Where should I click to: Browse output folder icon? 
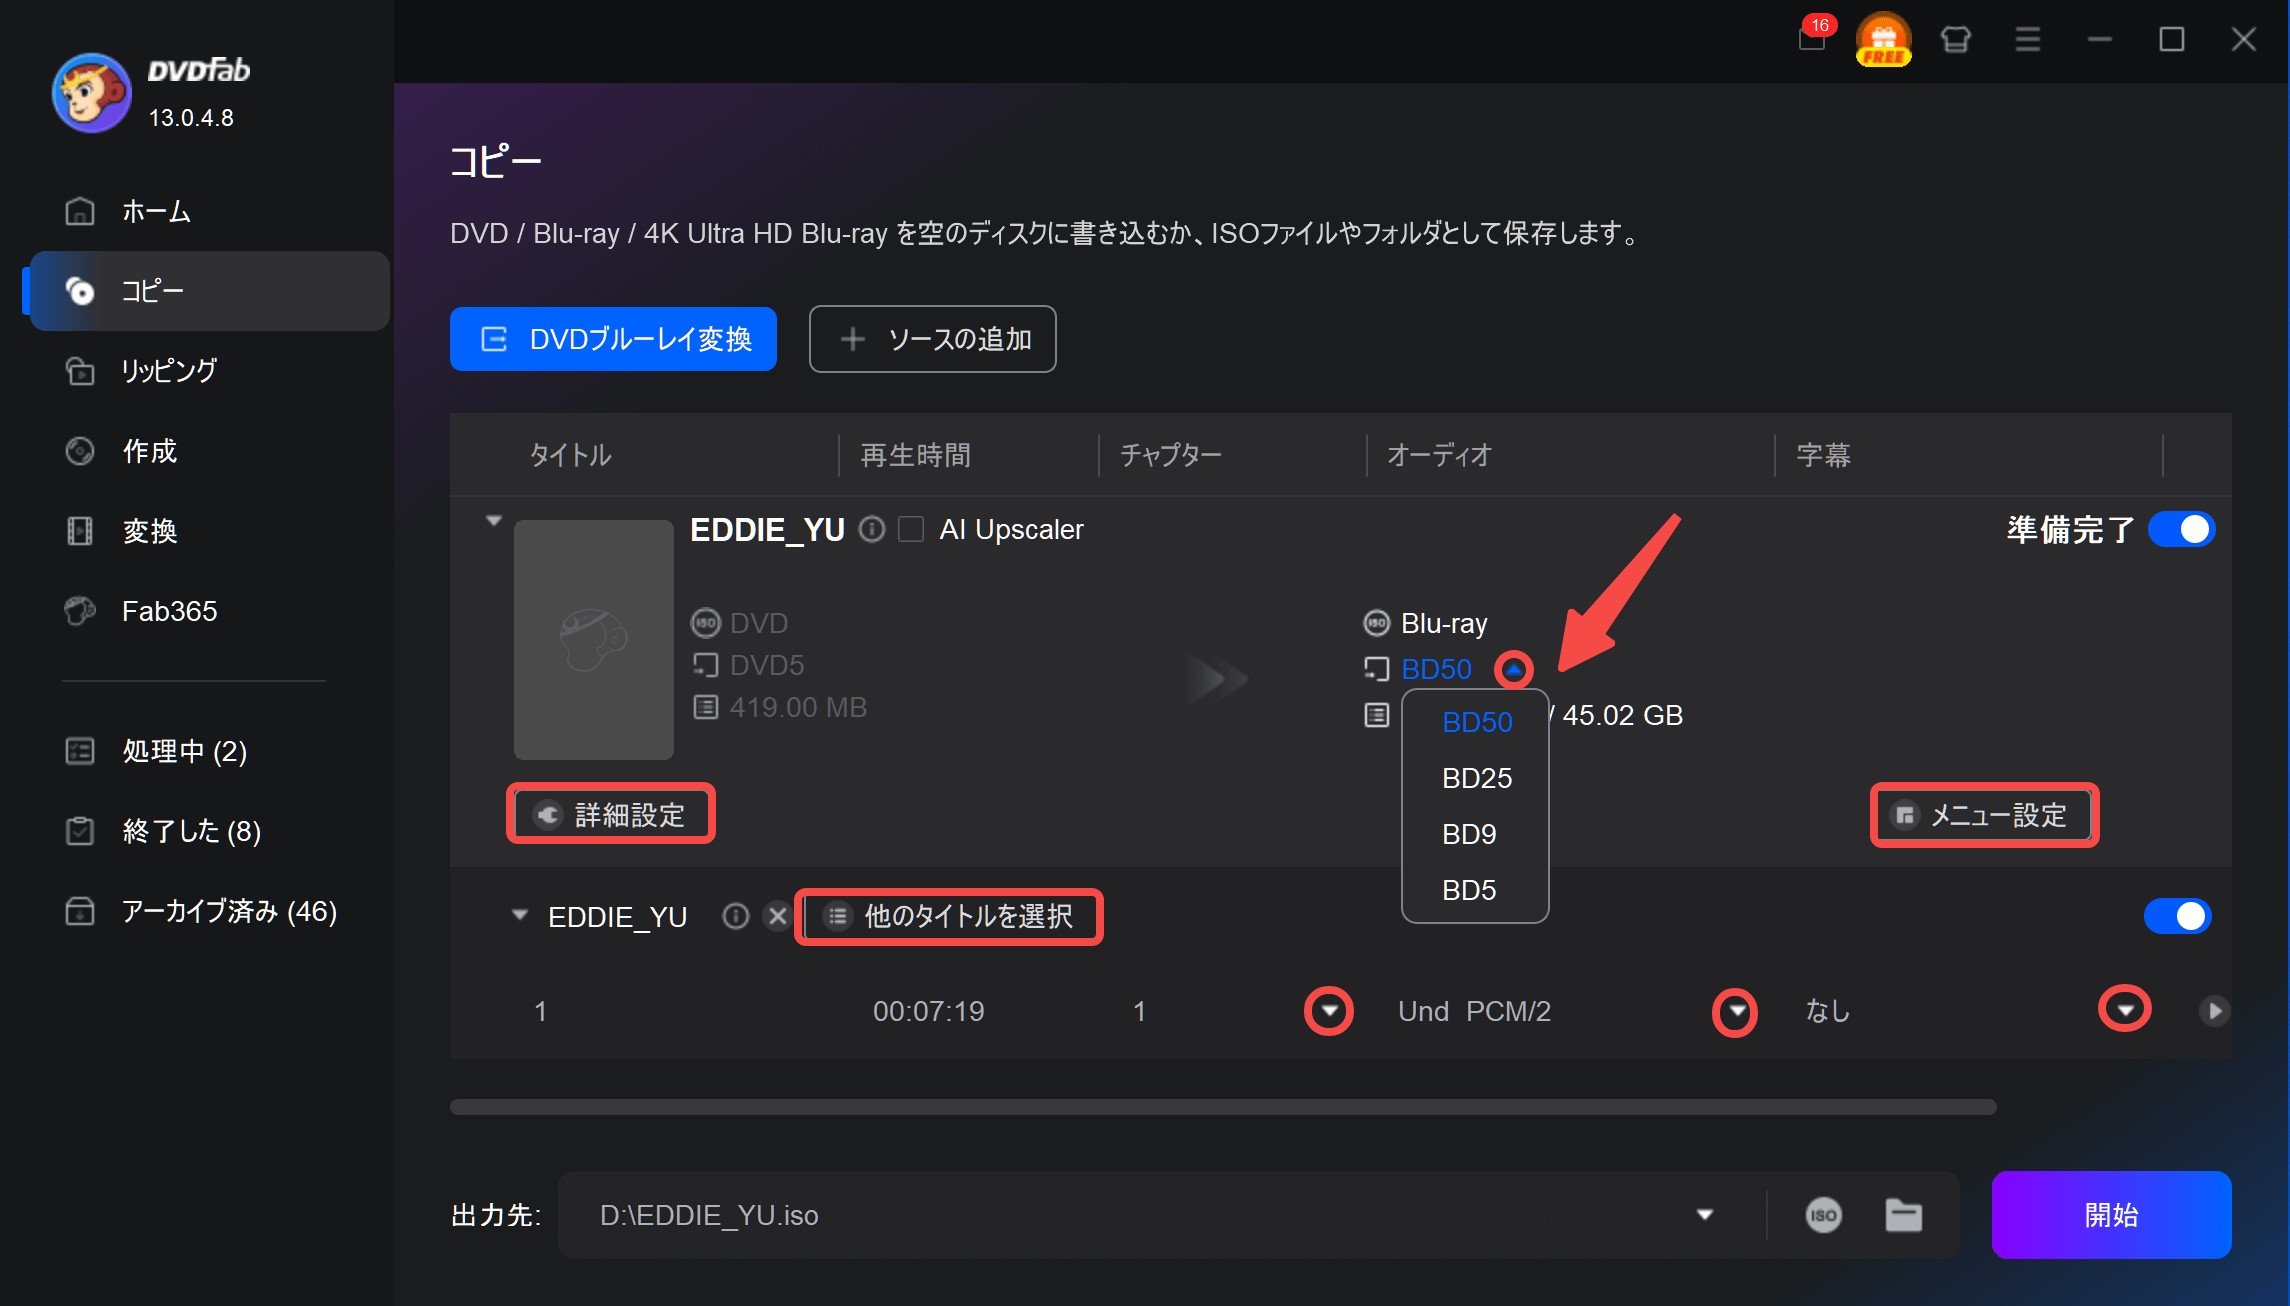coord(1903,1215)
